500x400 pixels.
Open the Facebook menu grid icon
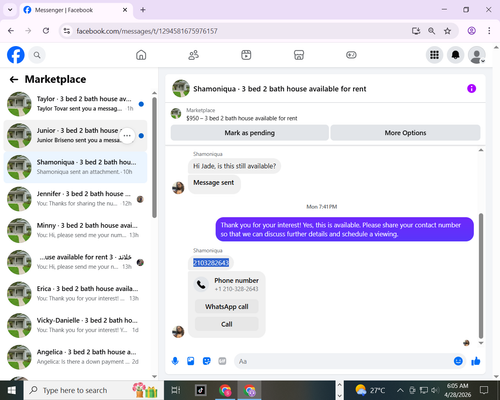[x=434, y=55]
